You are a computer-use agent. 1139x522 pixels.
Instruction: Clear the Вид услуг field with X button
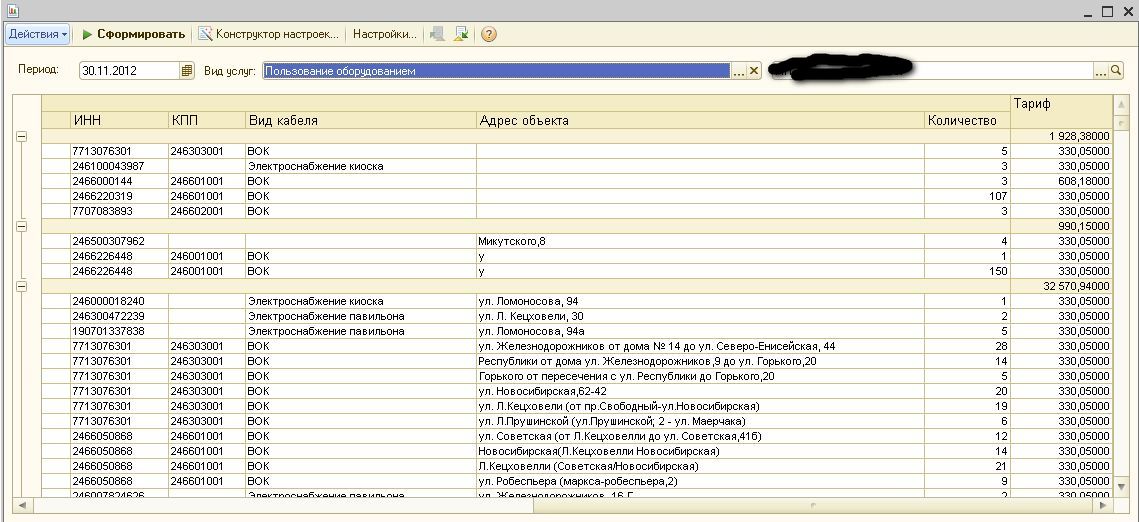click(x=754, y=70)
